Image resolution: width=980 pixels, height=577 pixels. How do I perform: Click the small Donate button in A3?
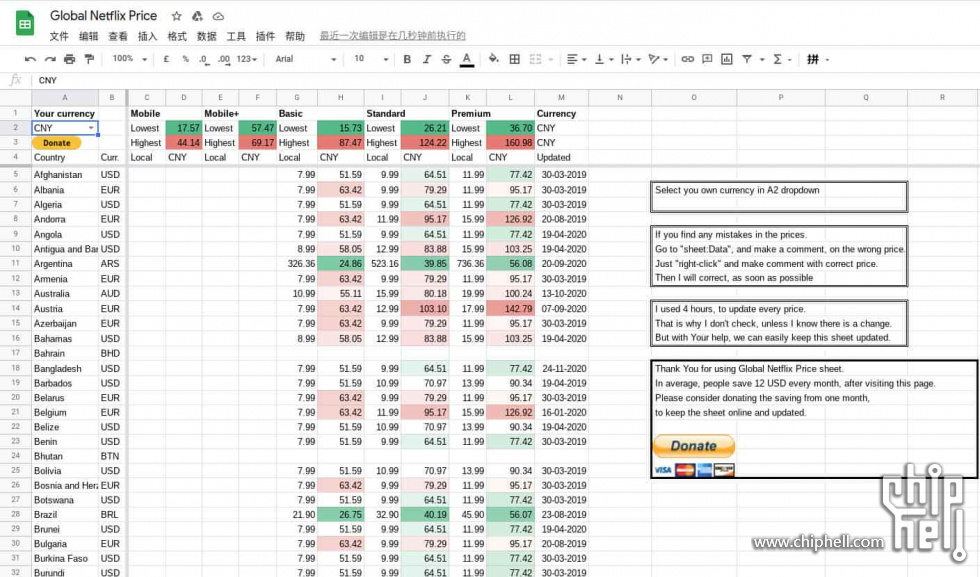[56, 143]
